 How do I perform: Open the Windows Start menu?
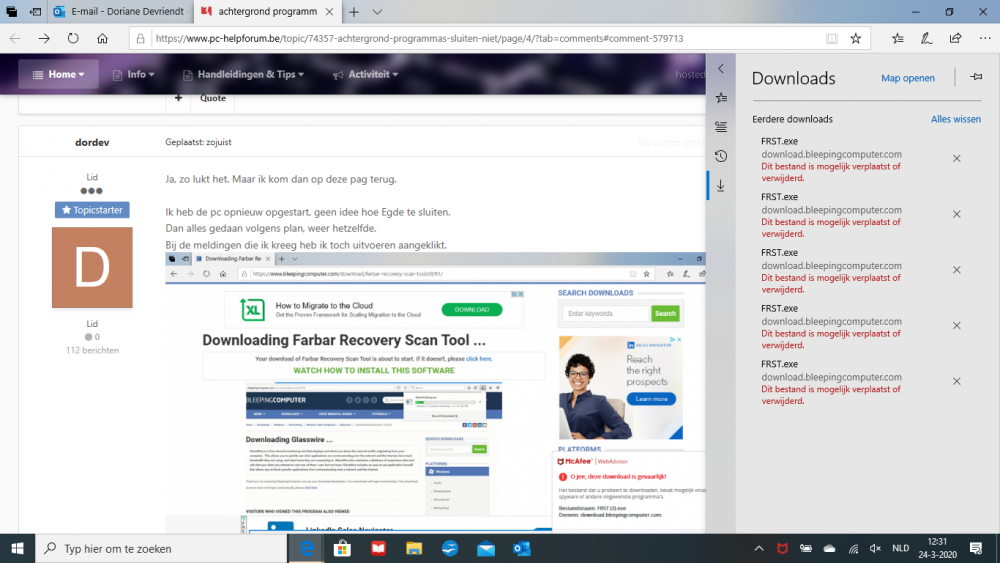click(17, 548)
